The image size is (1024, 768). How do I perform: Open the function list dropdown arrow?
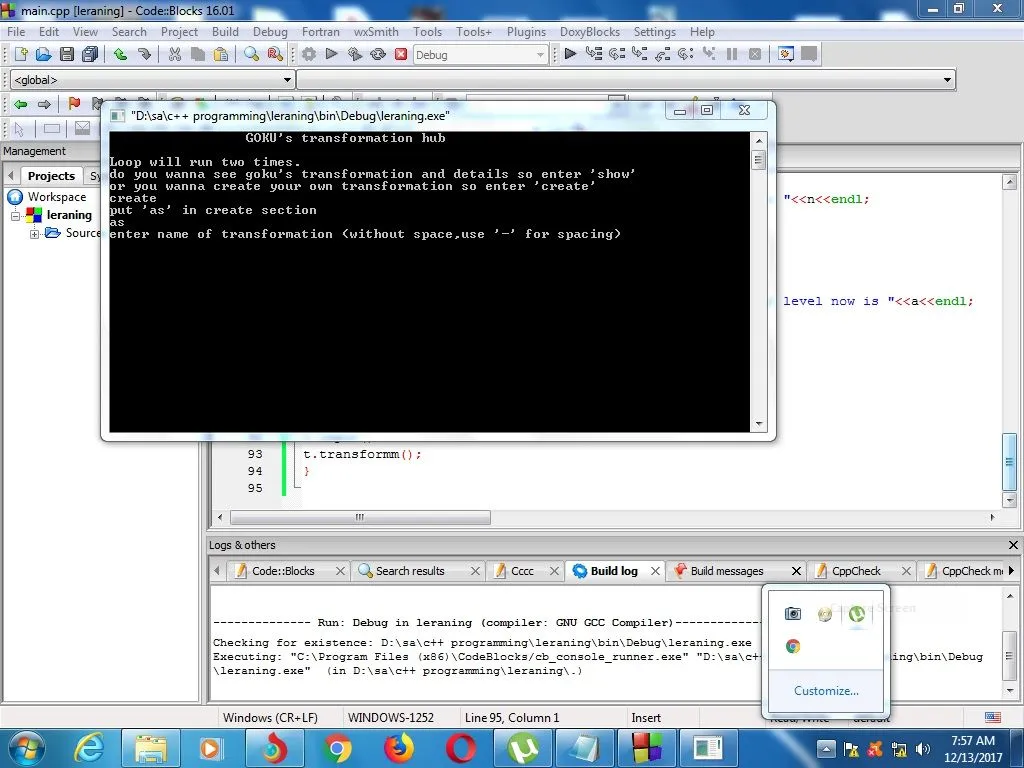947,80
